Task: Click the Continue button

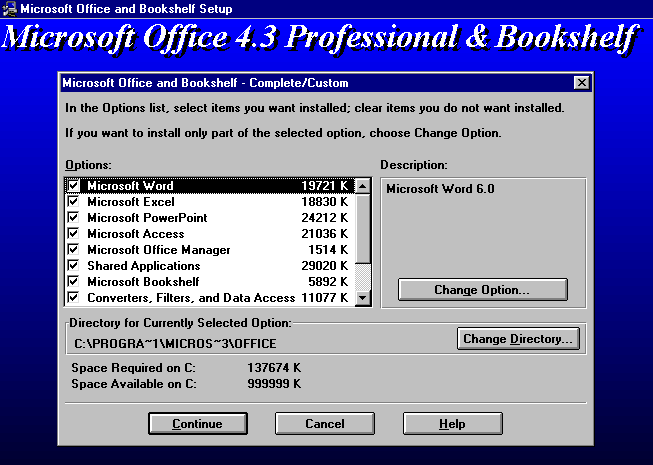Action: click(x=198, y=424)
